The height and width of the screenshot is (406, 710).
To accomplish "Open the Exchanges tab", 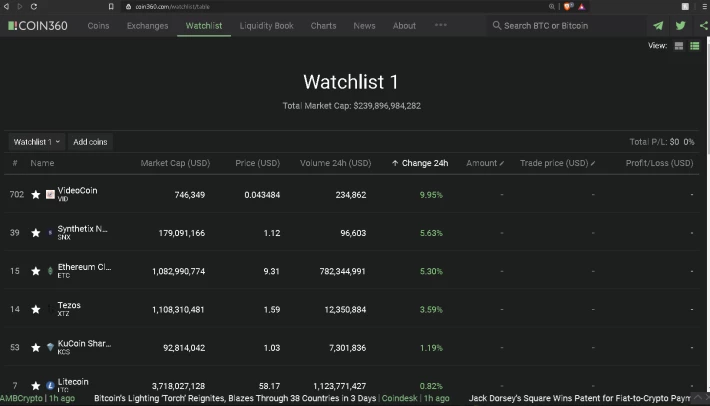I will tap(148, 26).
